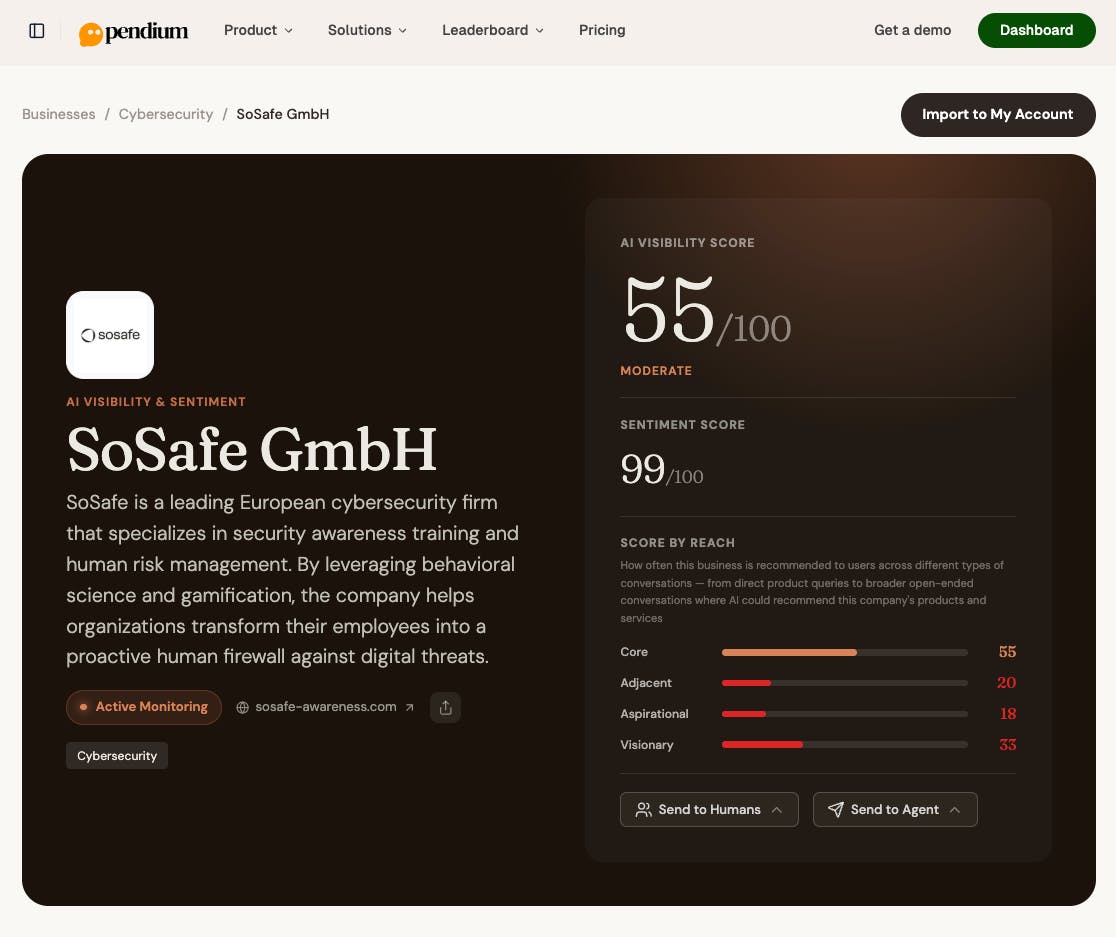The width and height of the screenshot is (1116, 937).
Task: Click the large 55/100 visibility score
Action: (x=706, y=310)
